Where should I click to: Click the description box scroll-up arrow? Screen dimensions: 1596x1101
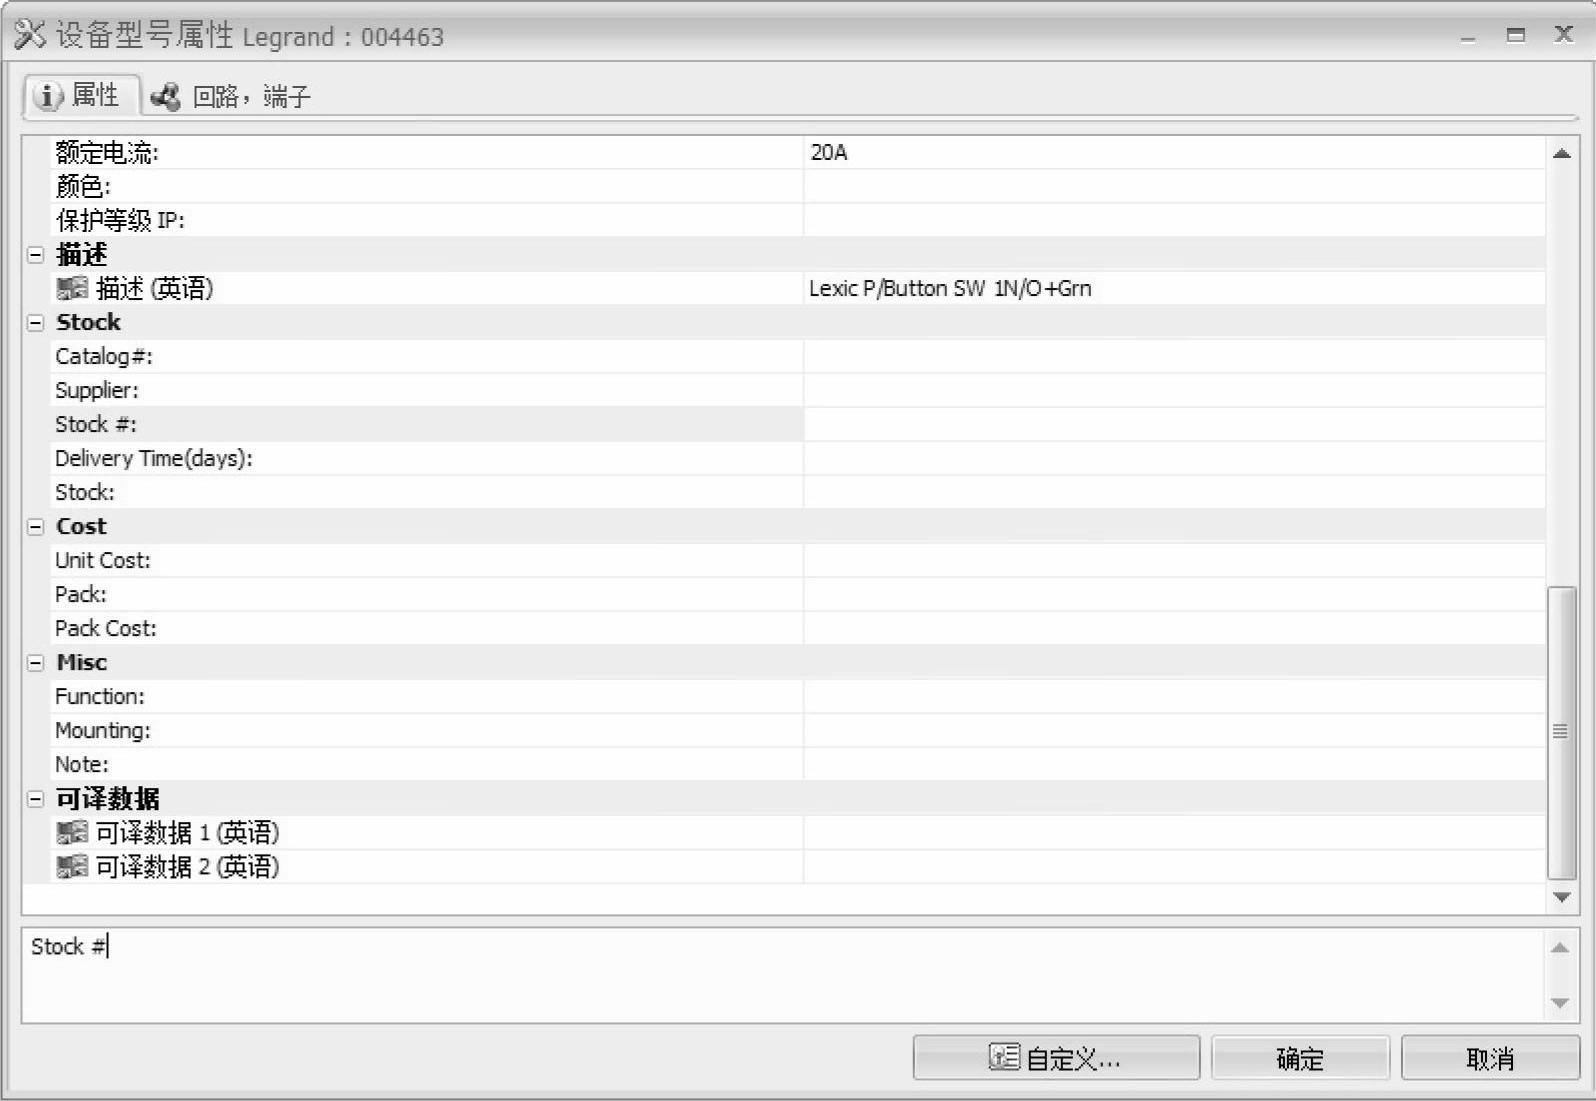(1560, 947)
